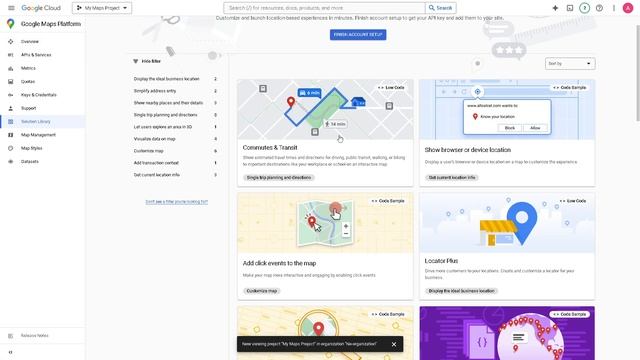The height and width of the screenshot is (360, 640).
Task: Click Show browser or device location title
Action: [467, 150]
